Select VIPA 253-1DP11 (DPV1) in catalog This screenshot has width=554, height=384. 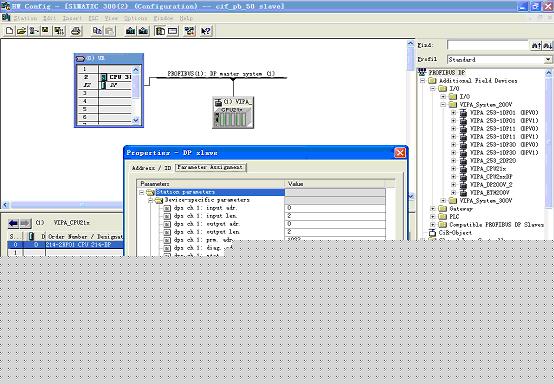(x=504, y=137)
